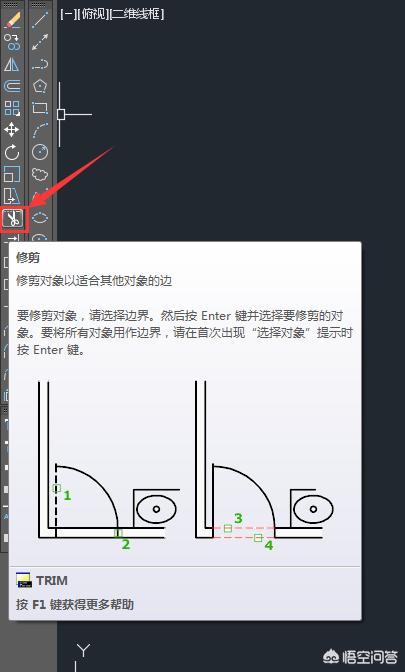405x672 pixels.
Task: Select the Polygon tool
Action: point(40,86)
